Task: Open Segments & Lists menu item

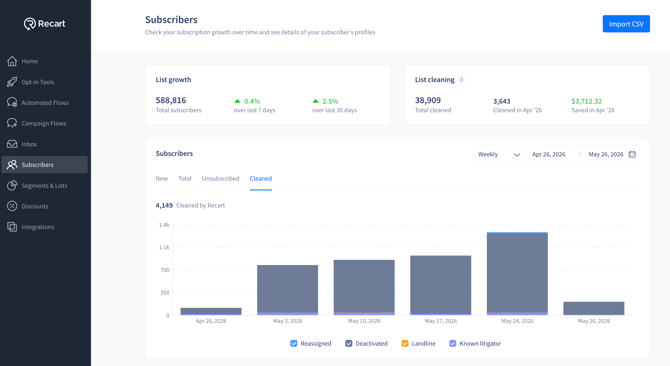Action: point(44,185)
